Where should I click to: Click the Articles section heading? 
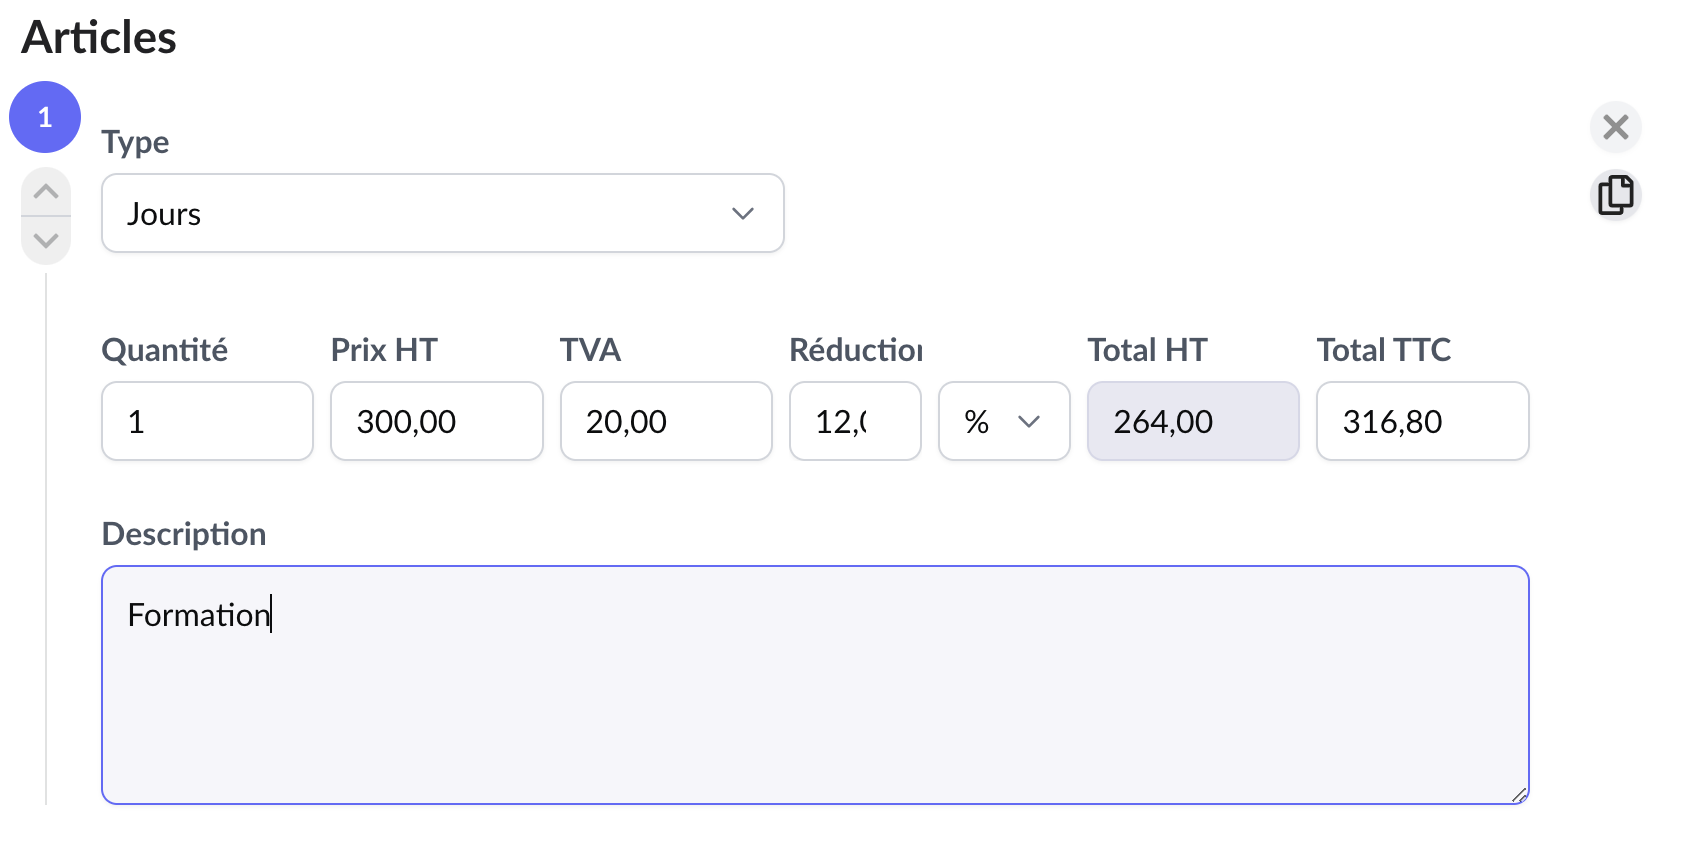tap(99, 38)
